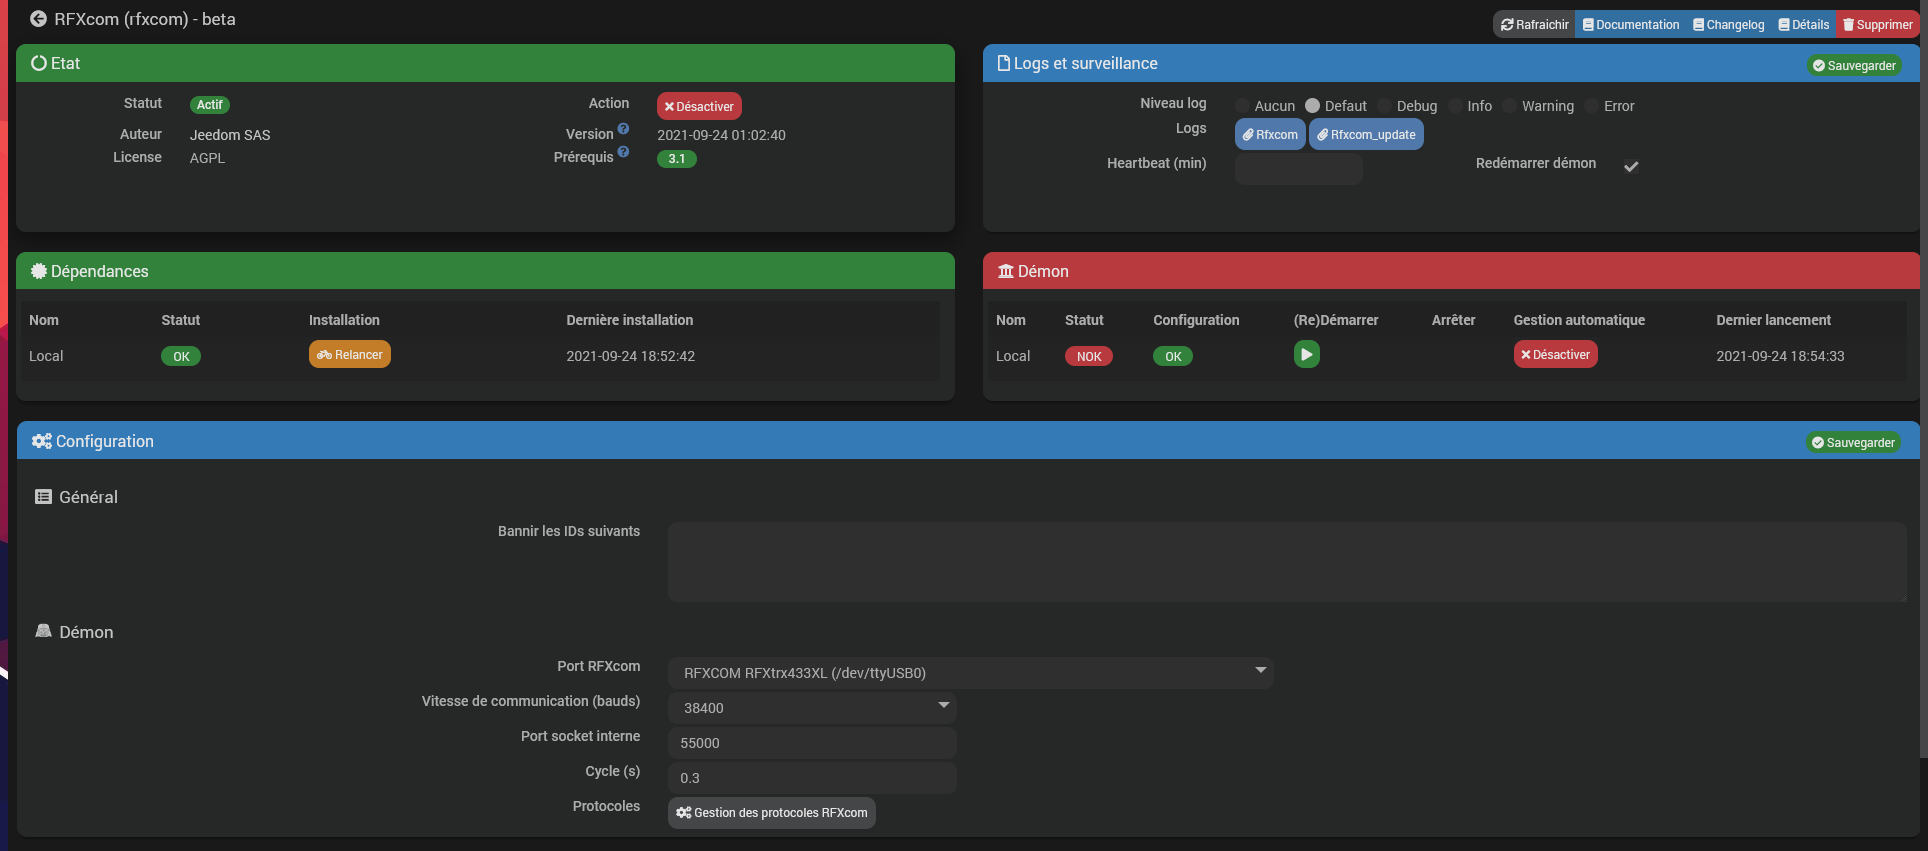Image resolution: width=1928 pixels, height=851 pixels.
Task: Click the NOK daemon status badge
Action: click(x=1089, y=357)
